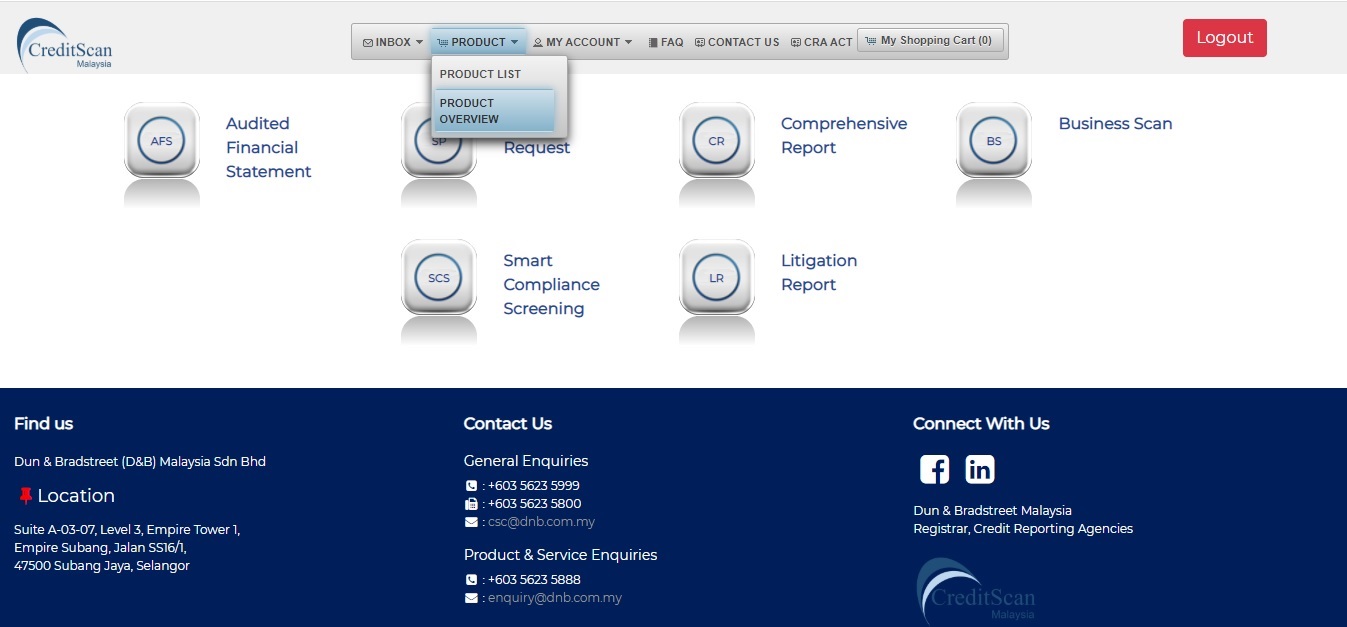This screenshot has width=1347, height=627.
Task: Click the CreditScan Malaysia footer logo
Action: 975,591
